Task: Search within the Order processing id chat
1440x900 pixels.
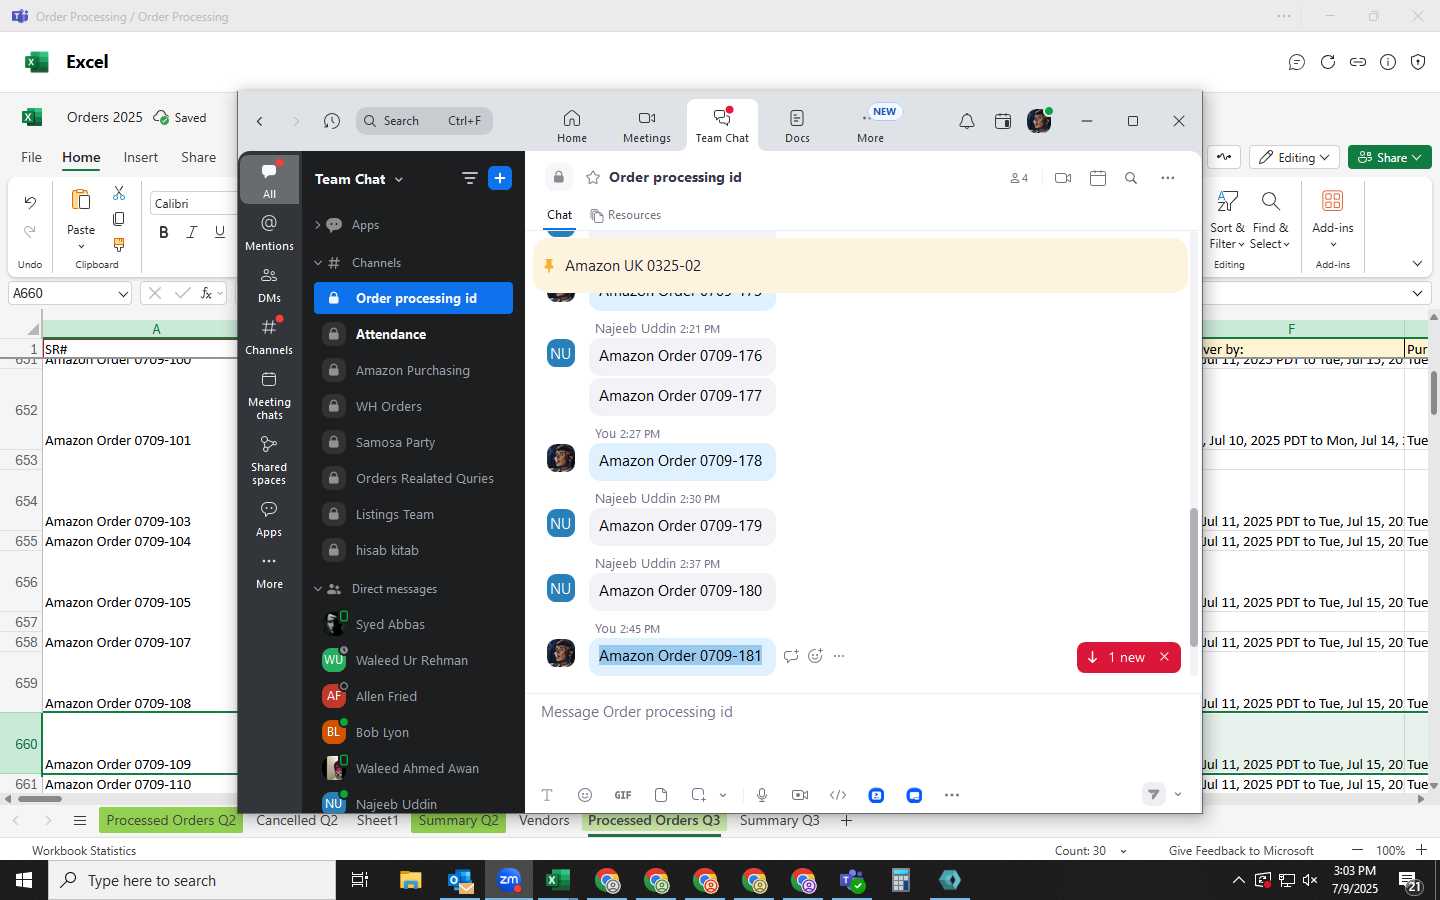Action: click(x=1131, y=178)
